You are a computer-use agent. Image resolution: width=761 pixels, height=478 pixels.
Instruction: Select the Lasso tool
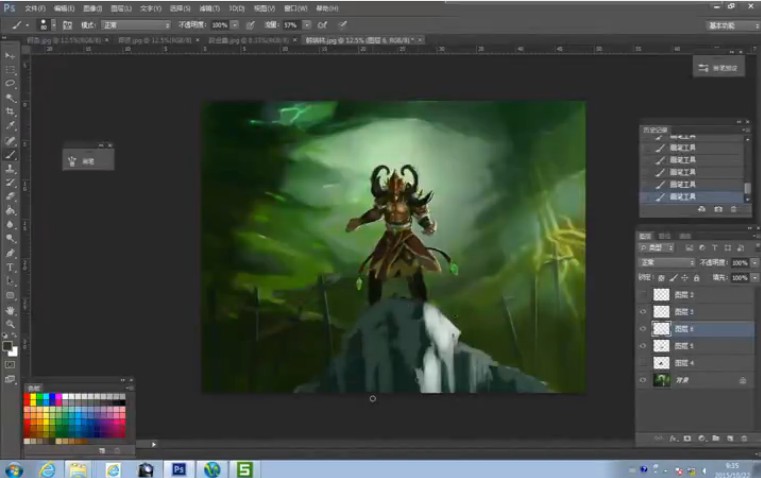coord(10,84)
